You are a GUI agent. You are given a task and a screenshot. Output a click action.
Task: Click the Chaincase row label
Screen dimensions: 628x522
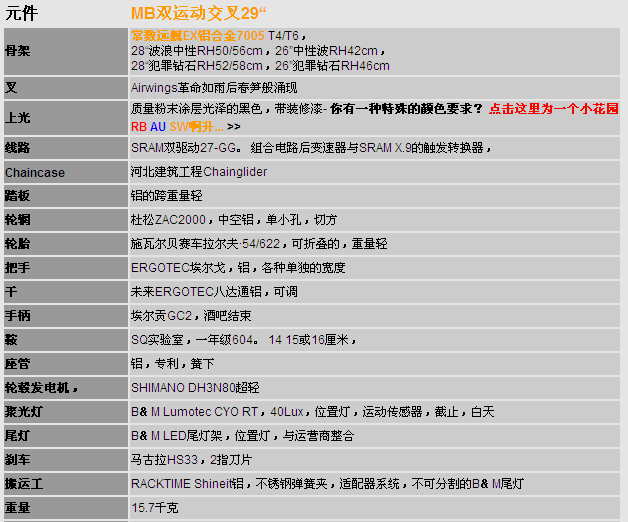[35, 172]
